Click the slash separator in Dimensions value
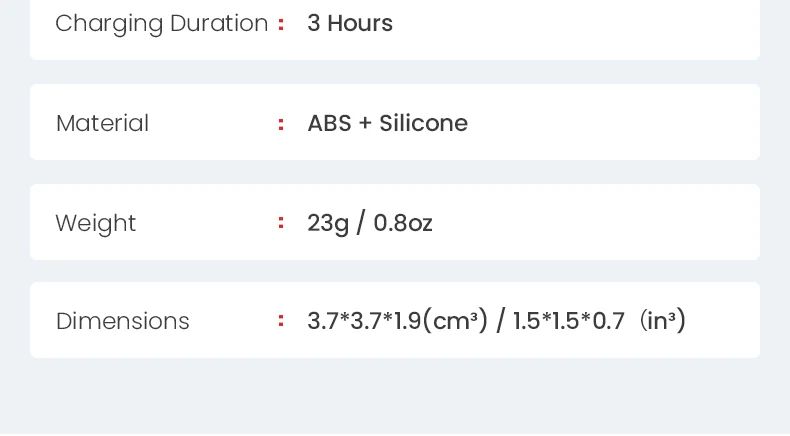The width and height of the screenshot is (790, 436). [x=500, y=321]
